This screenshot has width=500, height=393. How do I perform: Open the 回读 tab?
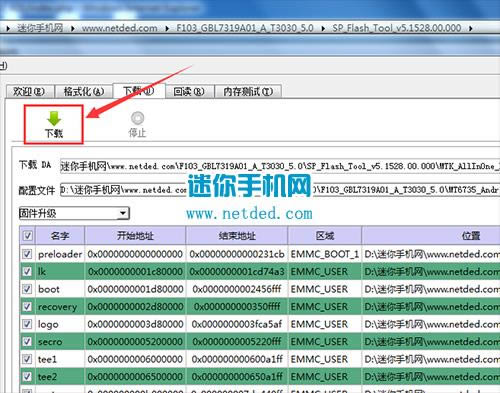[189, 91]
